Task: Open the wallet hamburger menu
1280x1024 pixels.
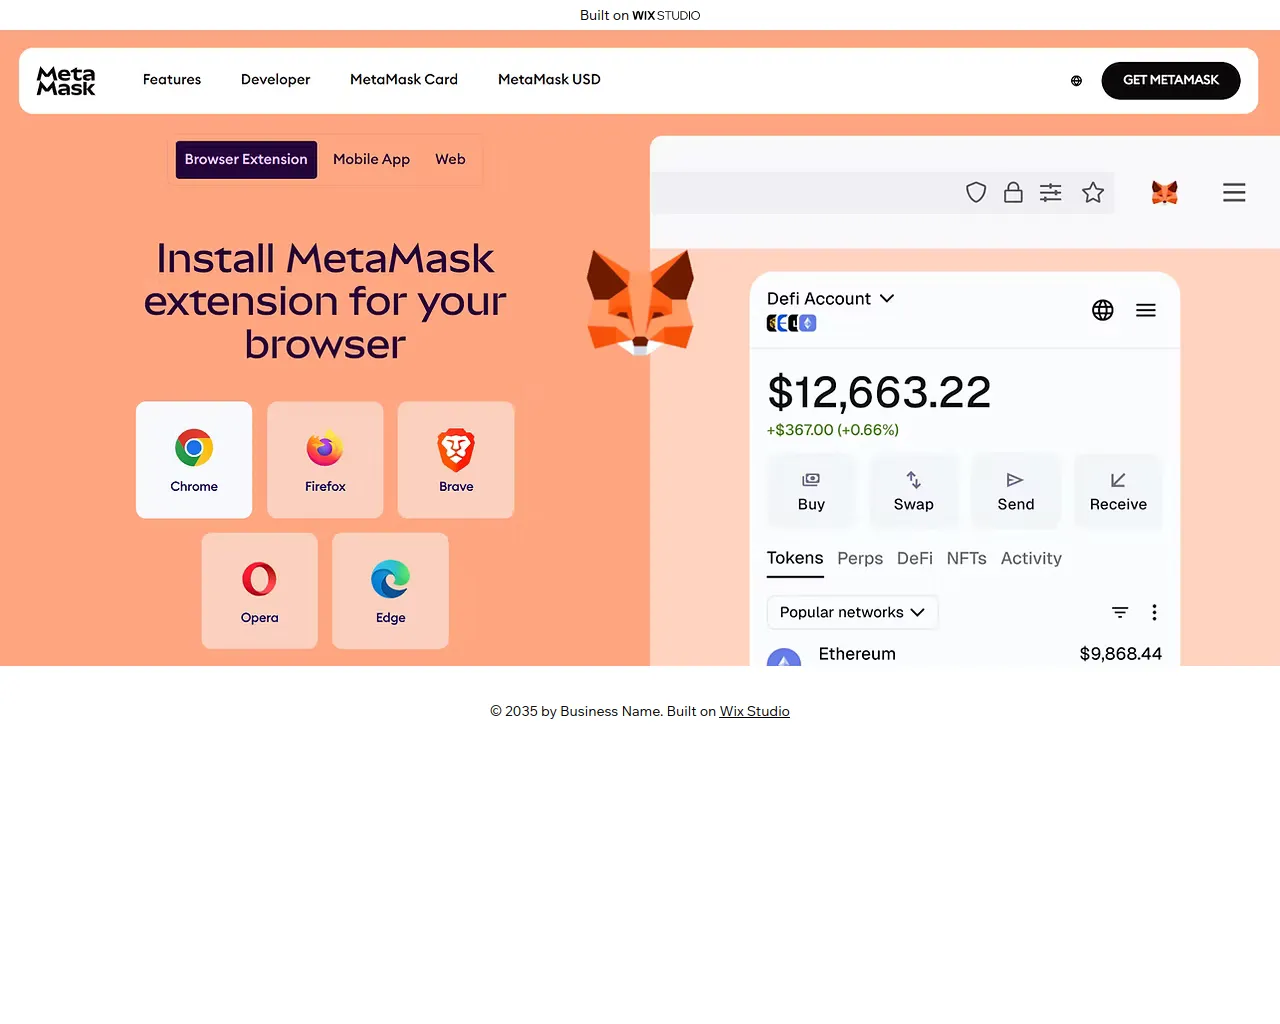Action: (1146, 310)
